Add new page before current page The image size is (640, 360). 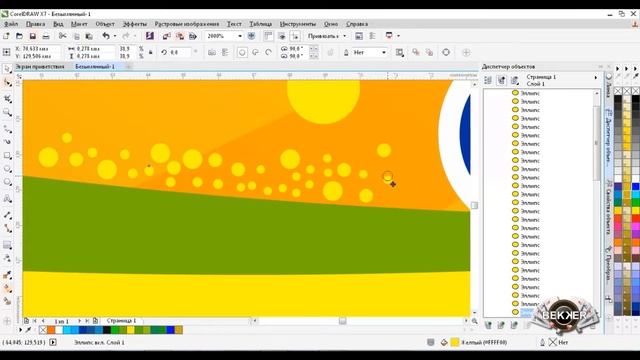[x=26, y=321]
